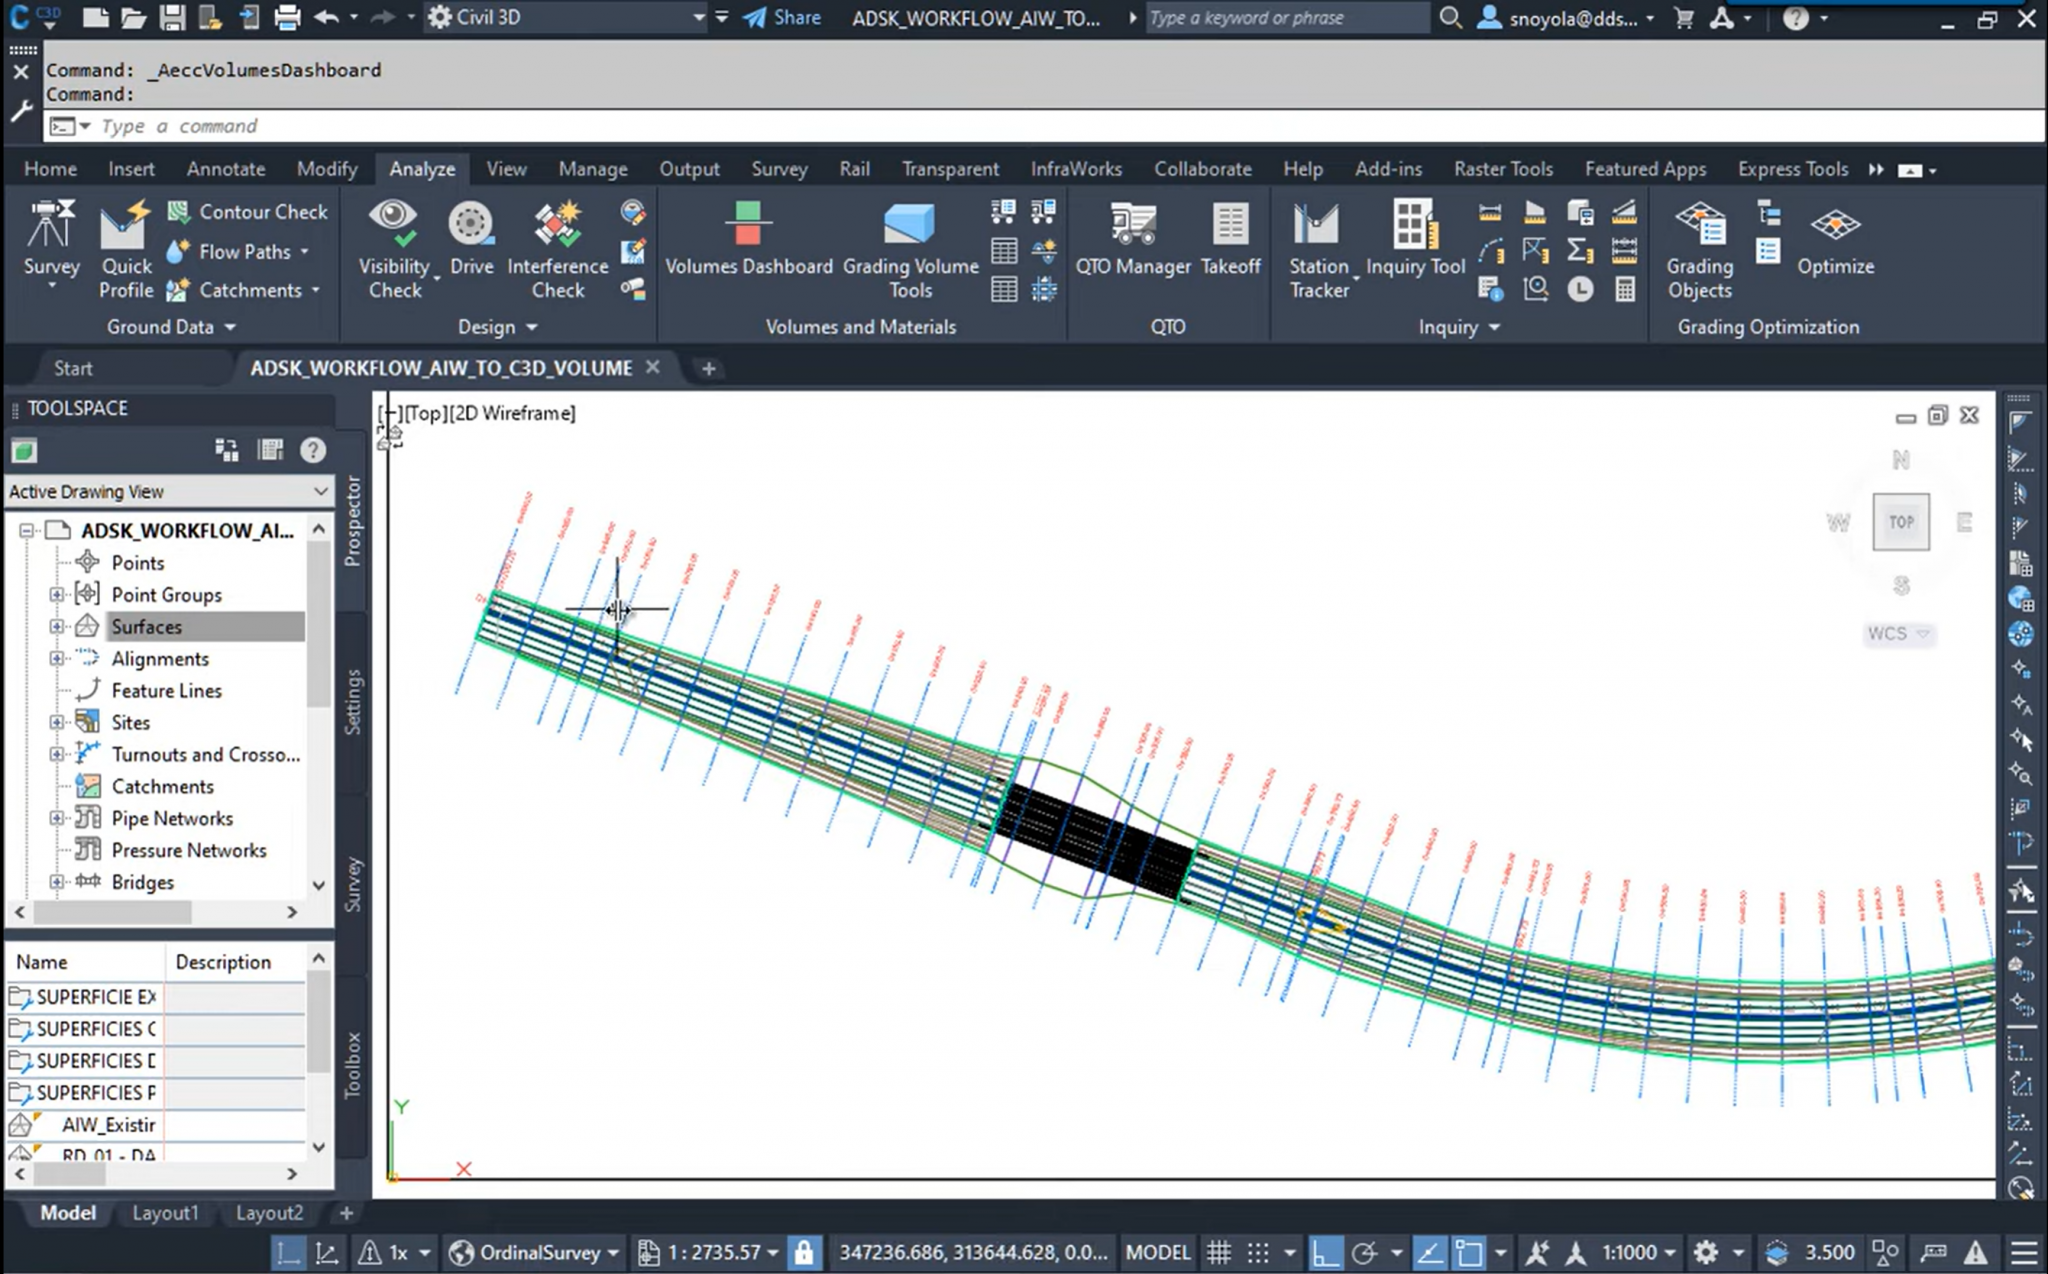Activate the Drive tool
This screenshot has width=2048, height=1274.
470,240
